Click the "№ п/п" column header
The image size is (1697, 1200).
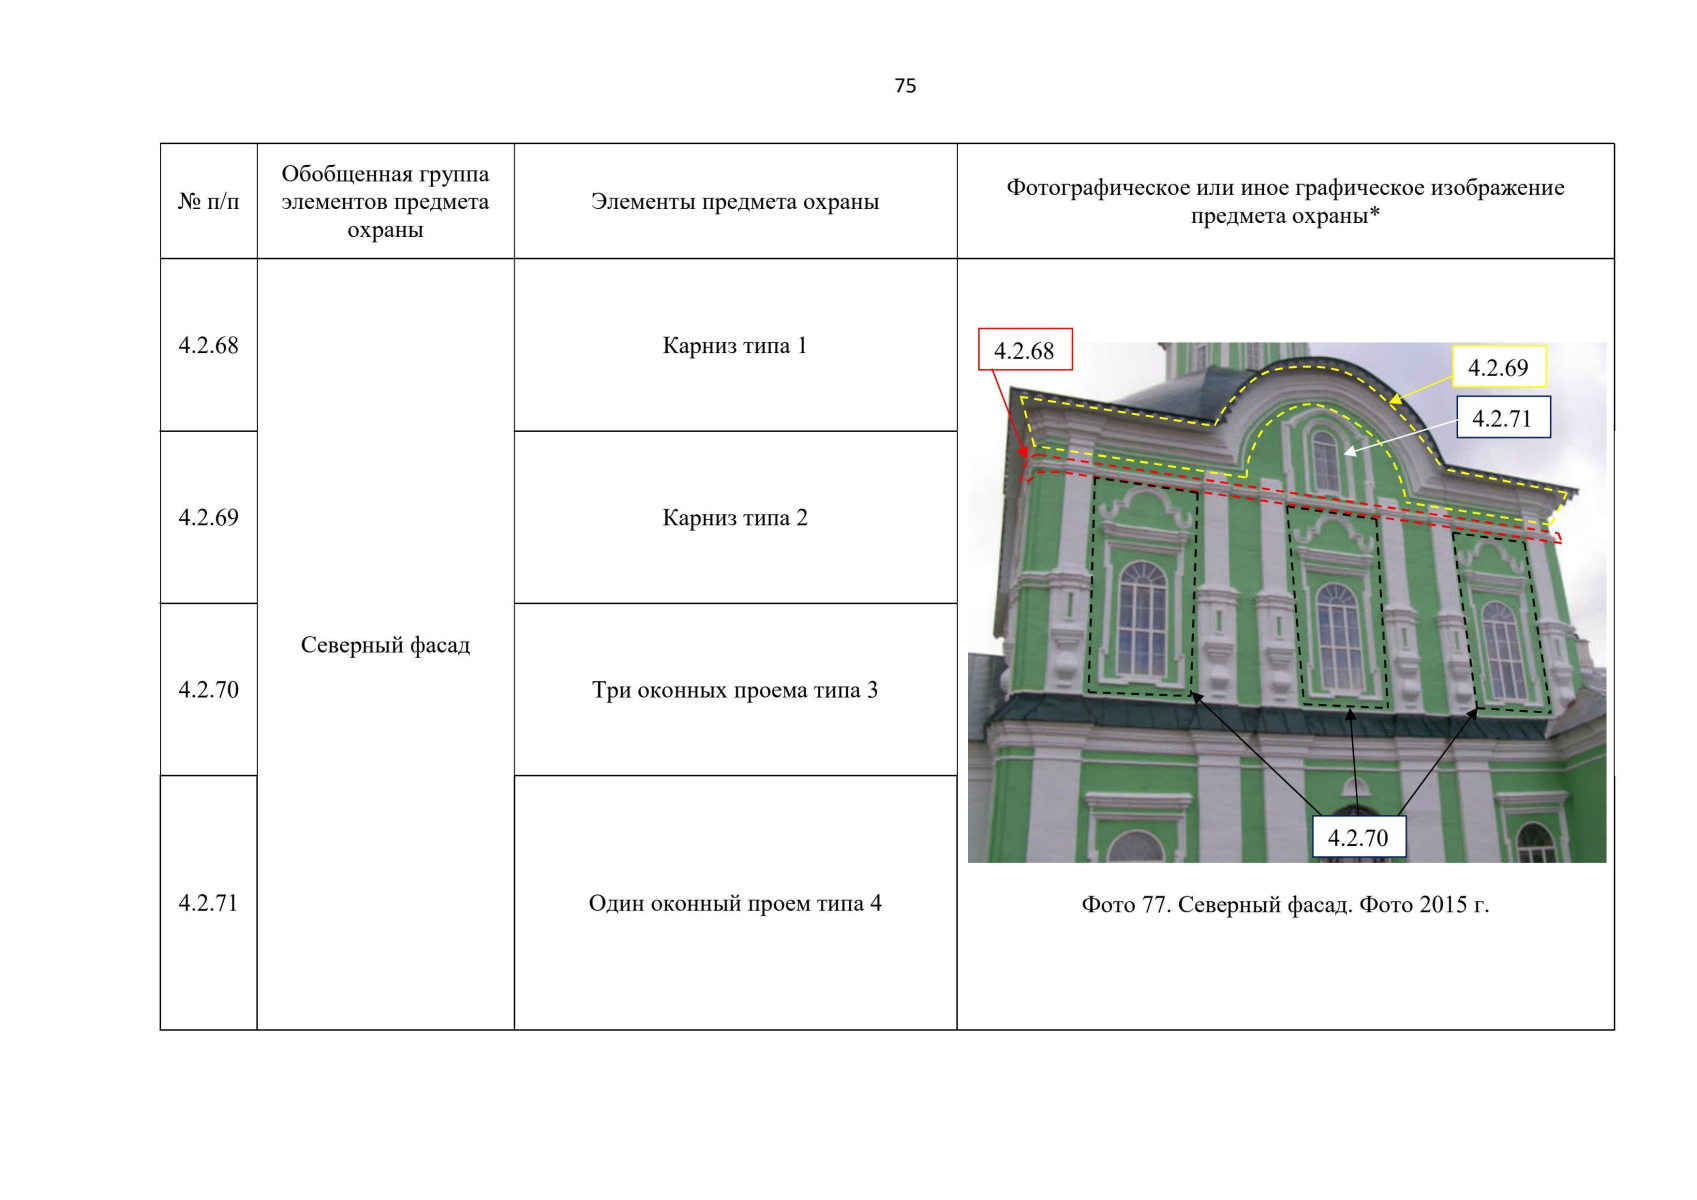tap(208, 201)
